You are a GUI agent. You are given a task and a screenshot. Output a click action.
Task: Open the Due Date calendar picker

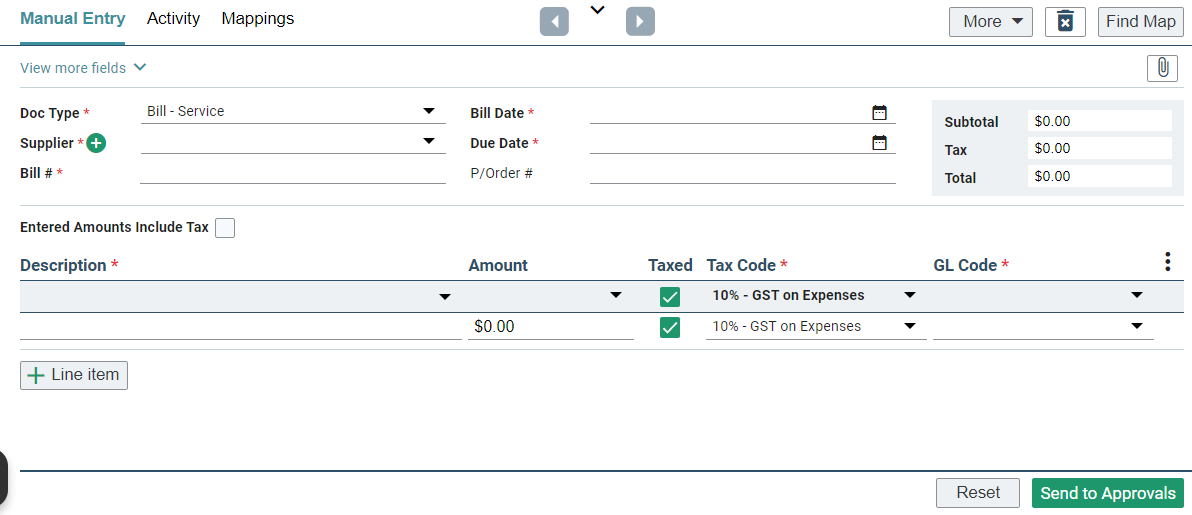[879, 142]
